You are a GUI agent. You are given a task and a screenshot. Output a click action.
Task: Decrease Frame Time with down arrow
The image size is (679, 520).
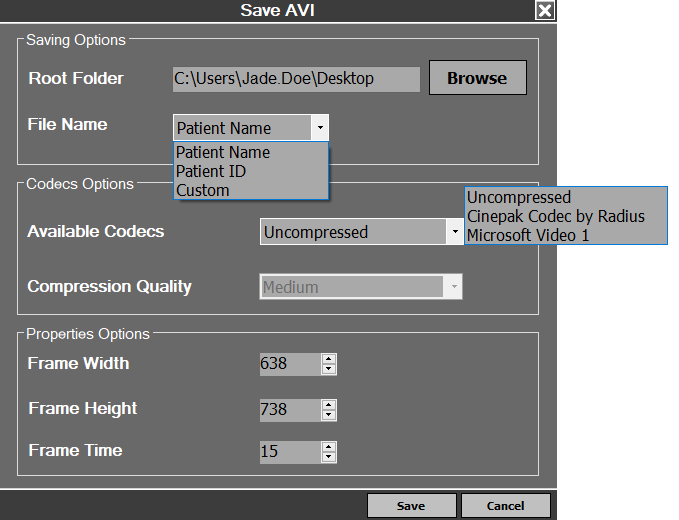coord(328,457)
